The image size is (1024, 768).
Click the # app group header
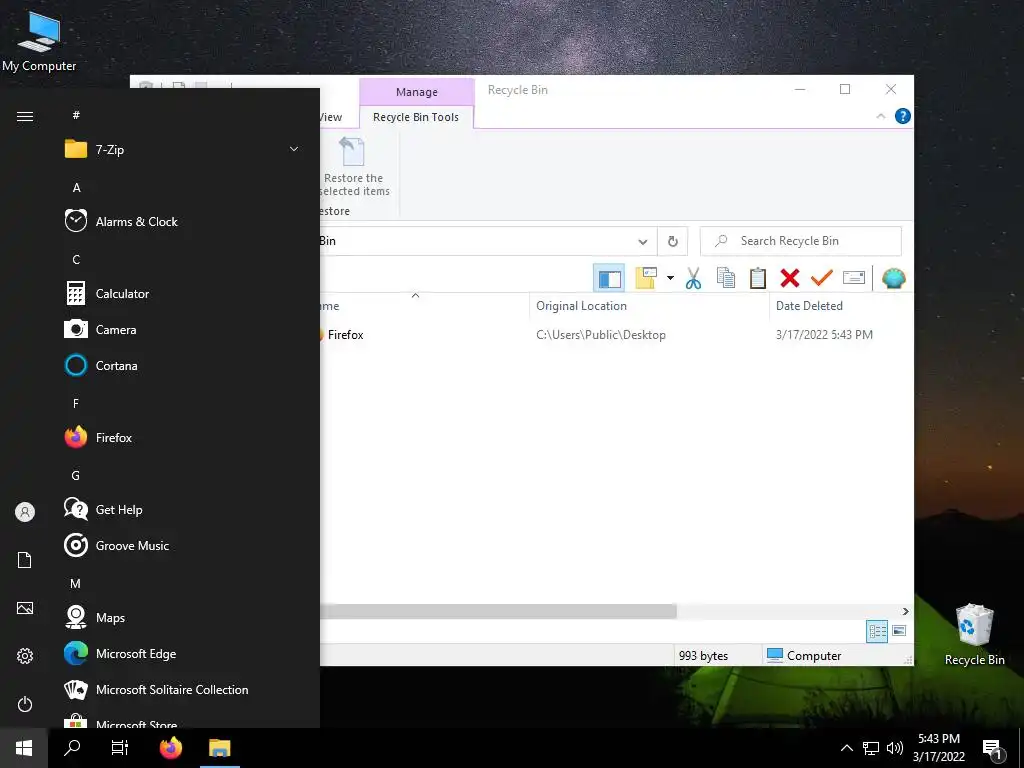(x=76, y=115)
